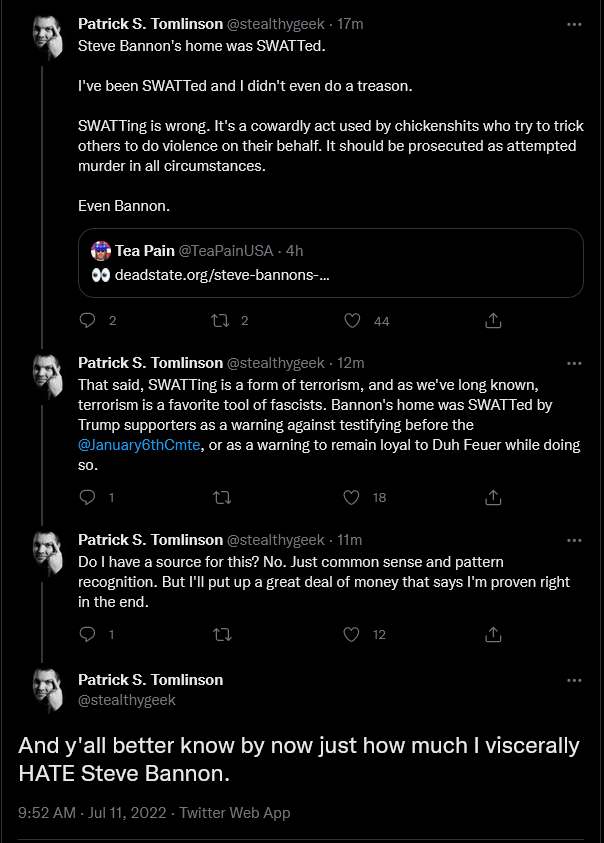Open more options on the 12m tweet
This screenshot has width=604, height=843.
click(x=574, y=363)
